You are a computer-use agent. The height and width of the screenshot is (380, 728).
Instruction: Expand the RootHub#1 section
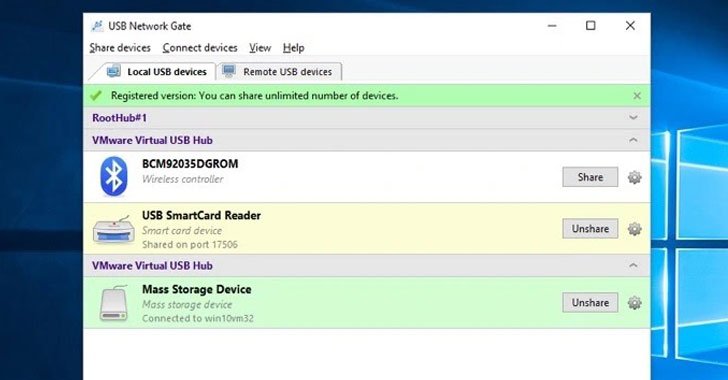[633, 118]
